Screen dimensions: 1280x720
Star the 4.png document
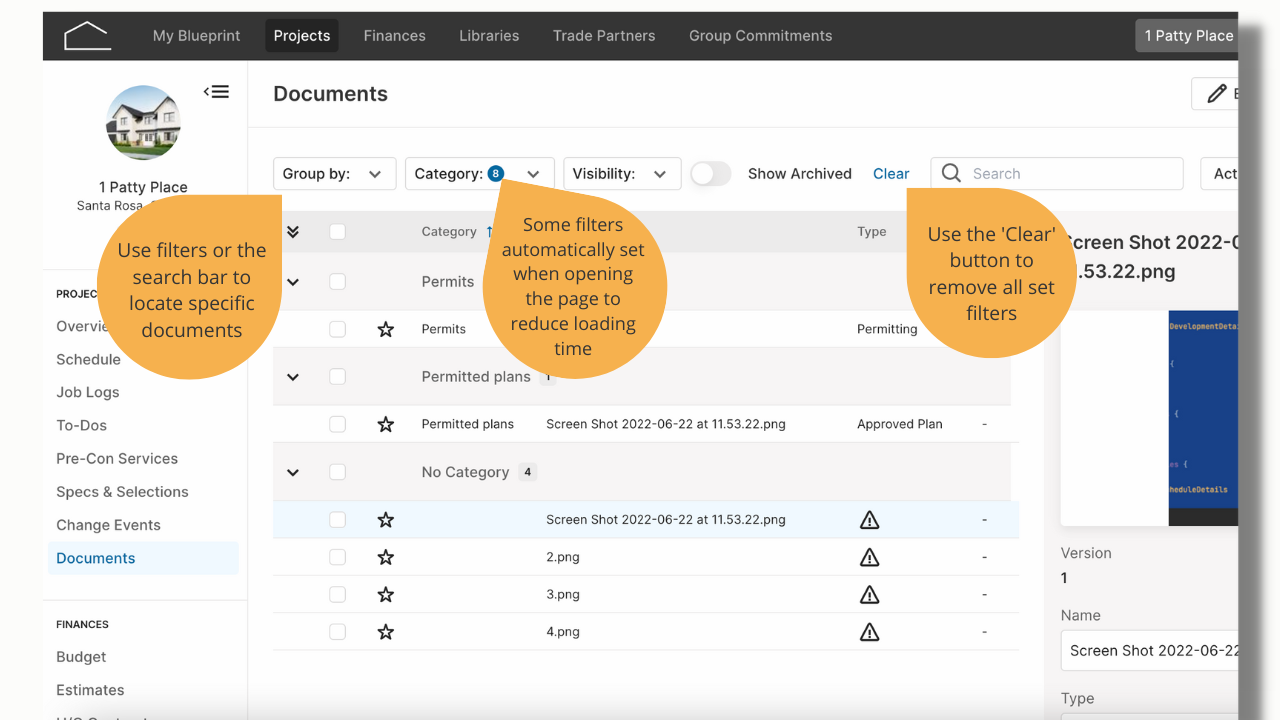pyautogui.click(x=386, y=632)
